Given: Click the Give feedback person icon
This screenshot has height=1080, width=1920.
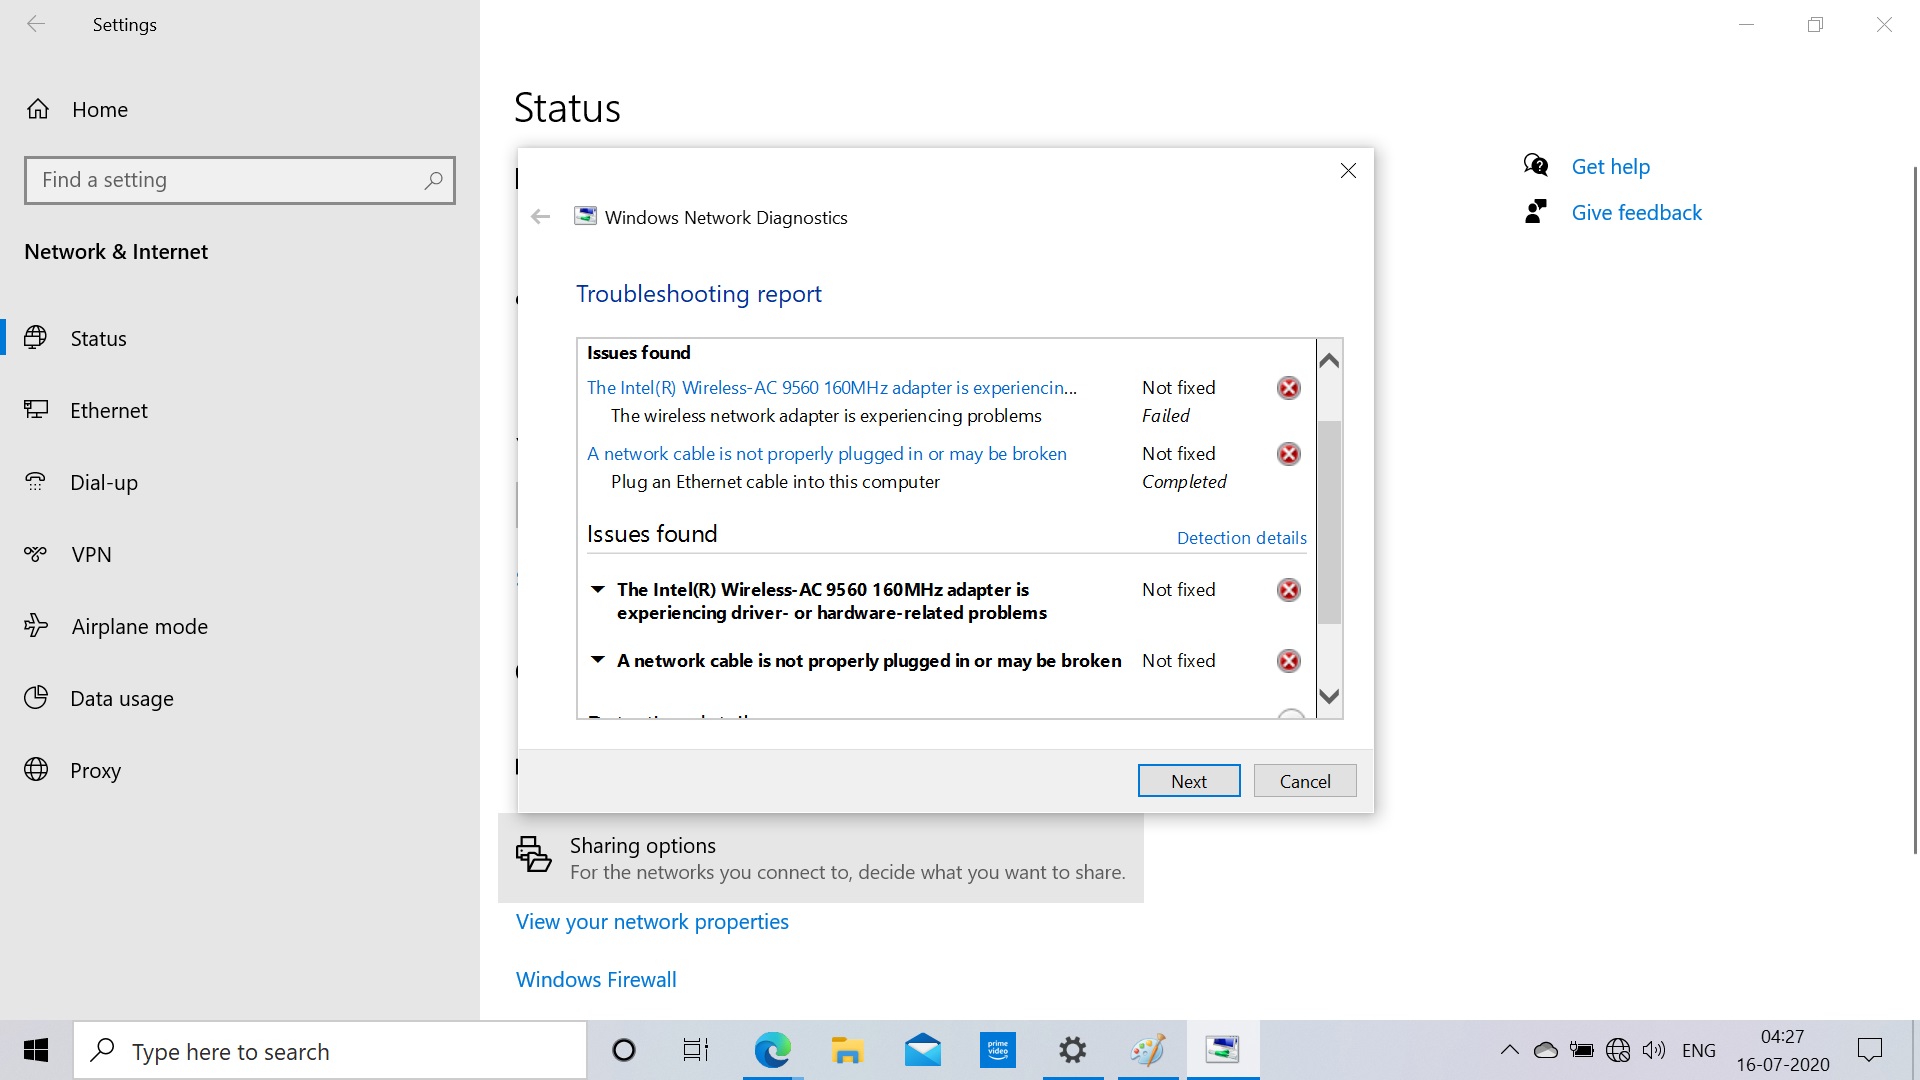Looking at the screenshot, I should click(x=1536, y=211).
